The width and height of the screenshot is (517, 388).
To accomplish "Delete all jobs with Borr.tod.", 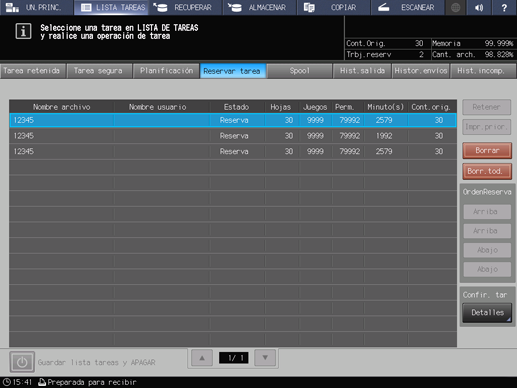I will point(487,171).
